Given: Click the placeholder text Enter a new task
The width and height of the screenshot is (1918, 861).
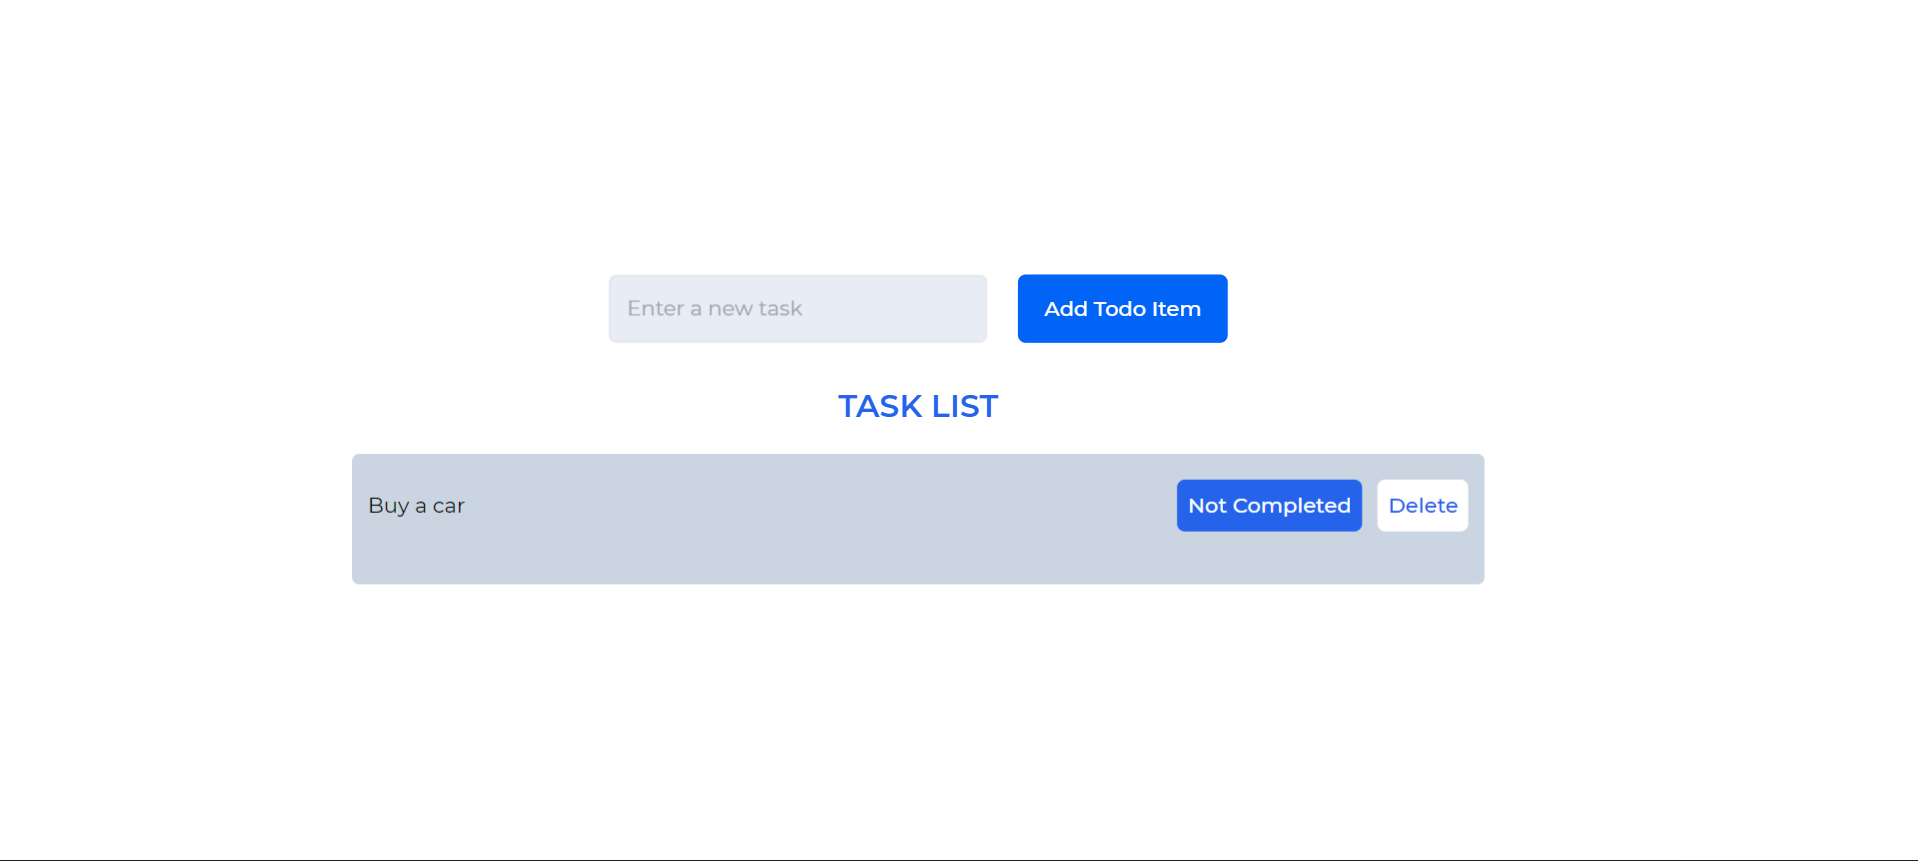Looking at the screenshot, I should (713, 308).
